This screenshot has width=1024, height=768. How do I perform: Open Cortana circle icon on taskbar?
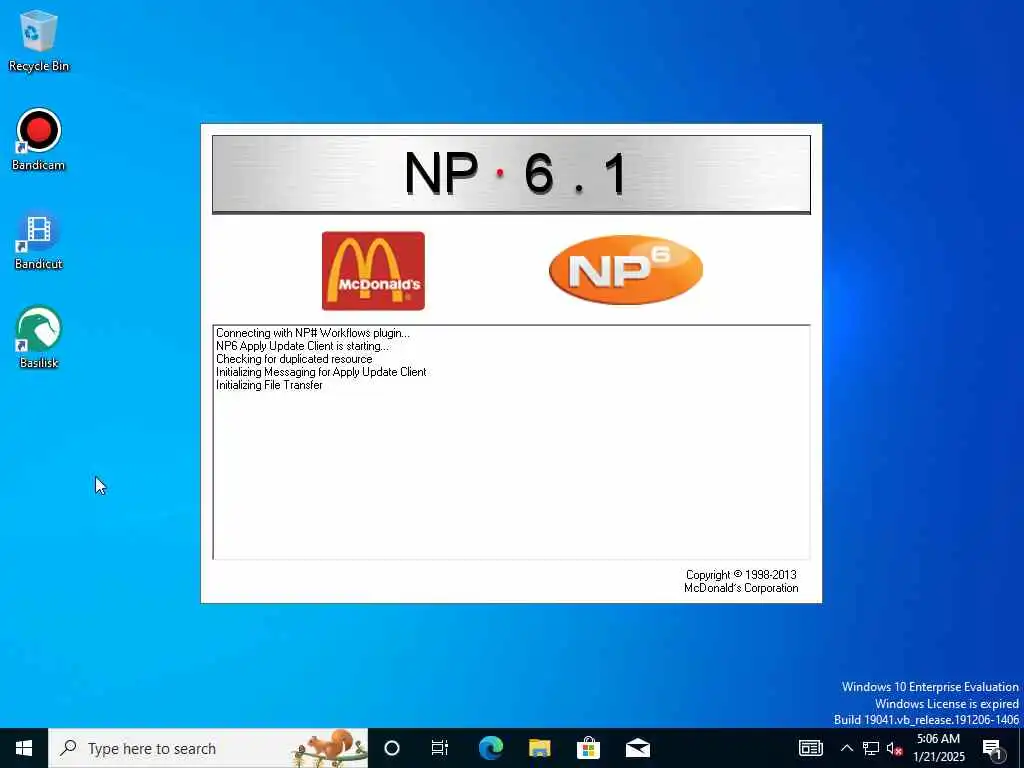point(392,748)
